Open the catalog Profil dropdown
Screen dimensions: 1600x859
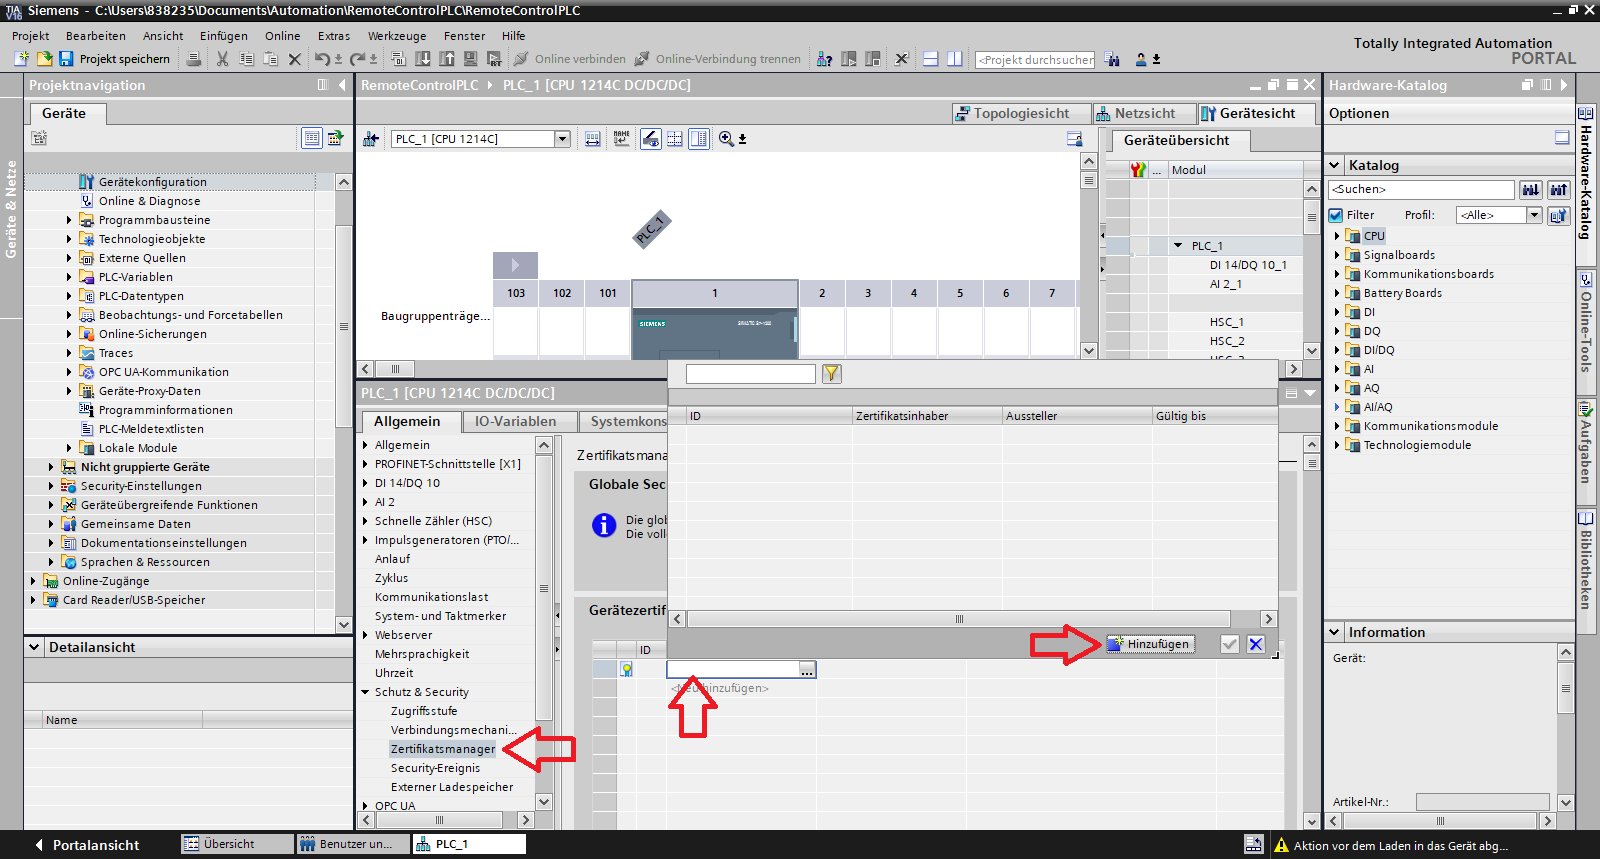click(1534, 215)
